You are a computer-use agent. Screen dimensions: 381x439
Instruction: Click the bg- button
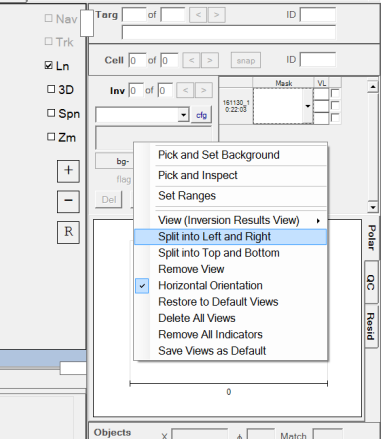tap(115, 161)
